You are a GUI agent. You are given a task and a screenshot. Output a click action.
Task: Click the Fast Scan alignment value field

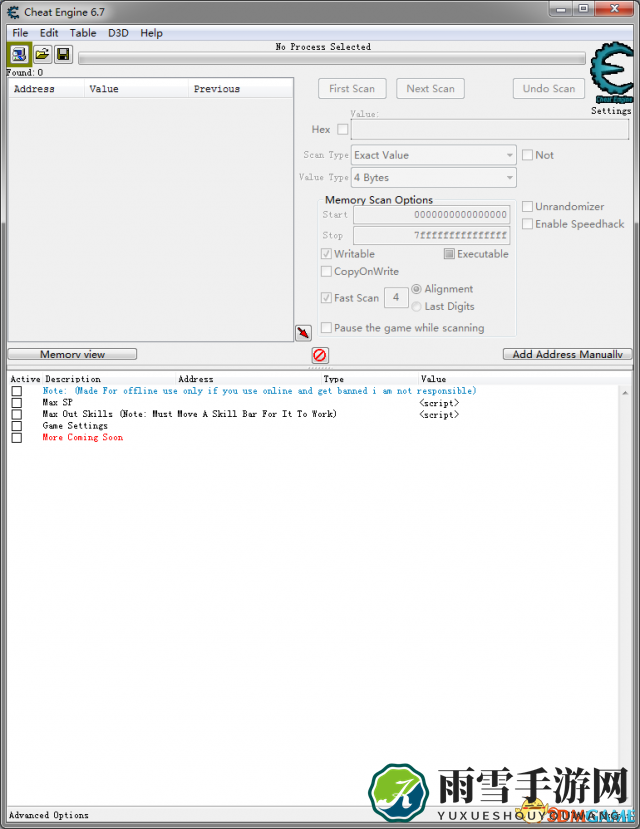point(396,297)
